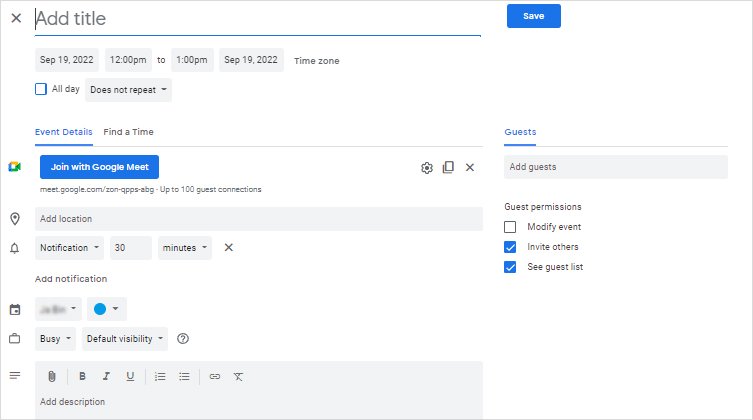
Task: Select the Guests tab
Action: pos(520,132)
